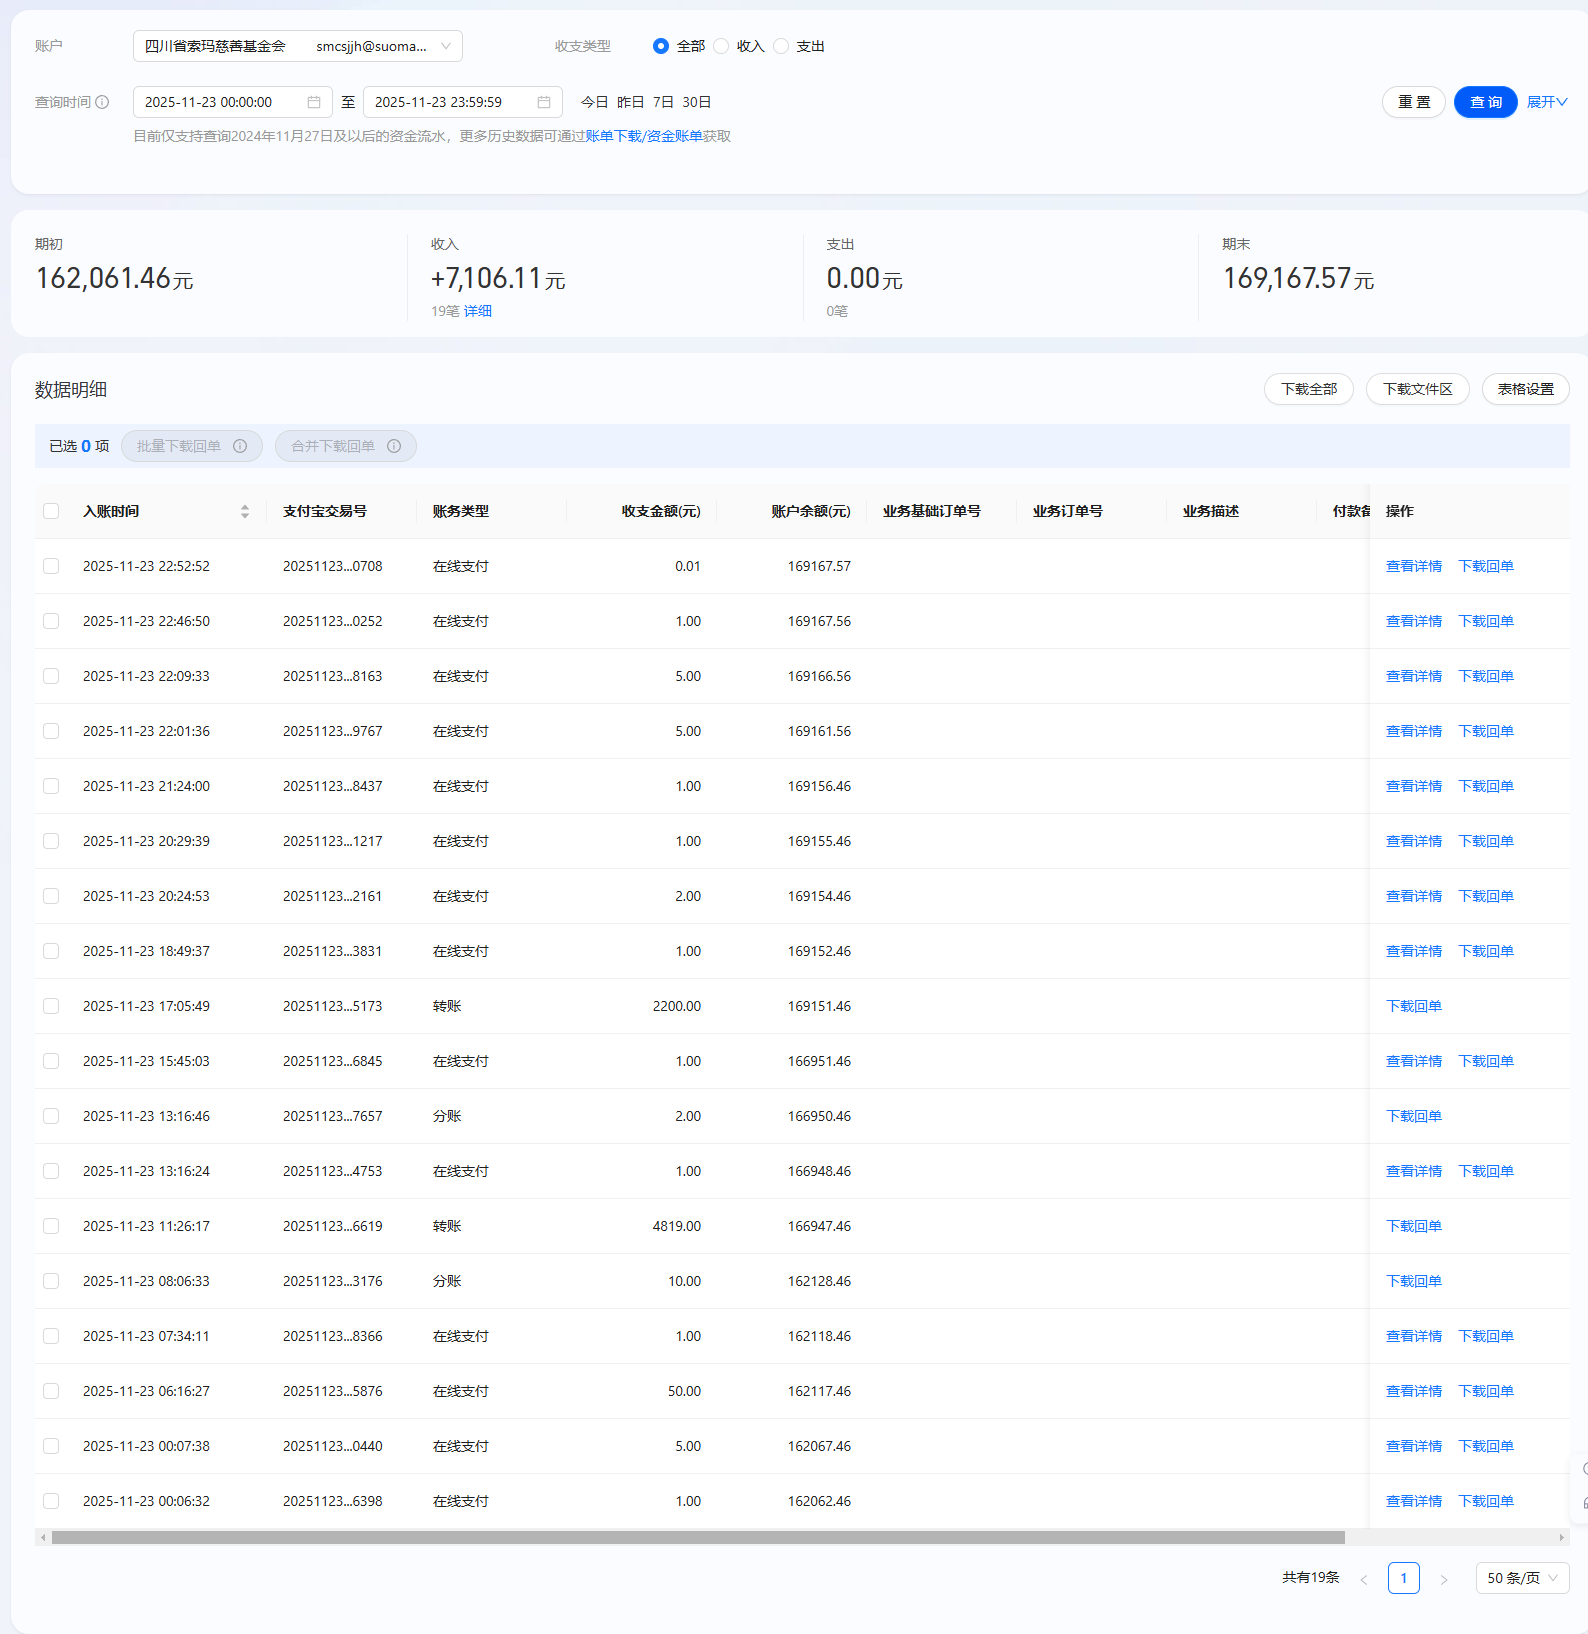This screenshot has height=1634, width=1588.
Task: Select the 收入 radio option
Action: coord(722,46)
